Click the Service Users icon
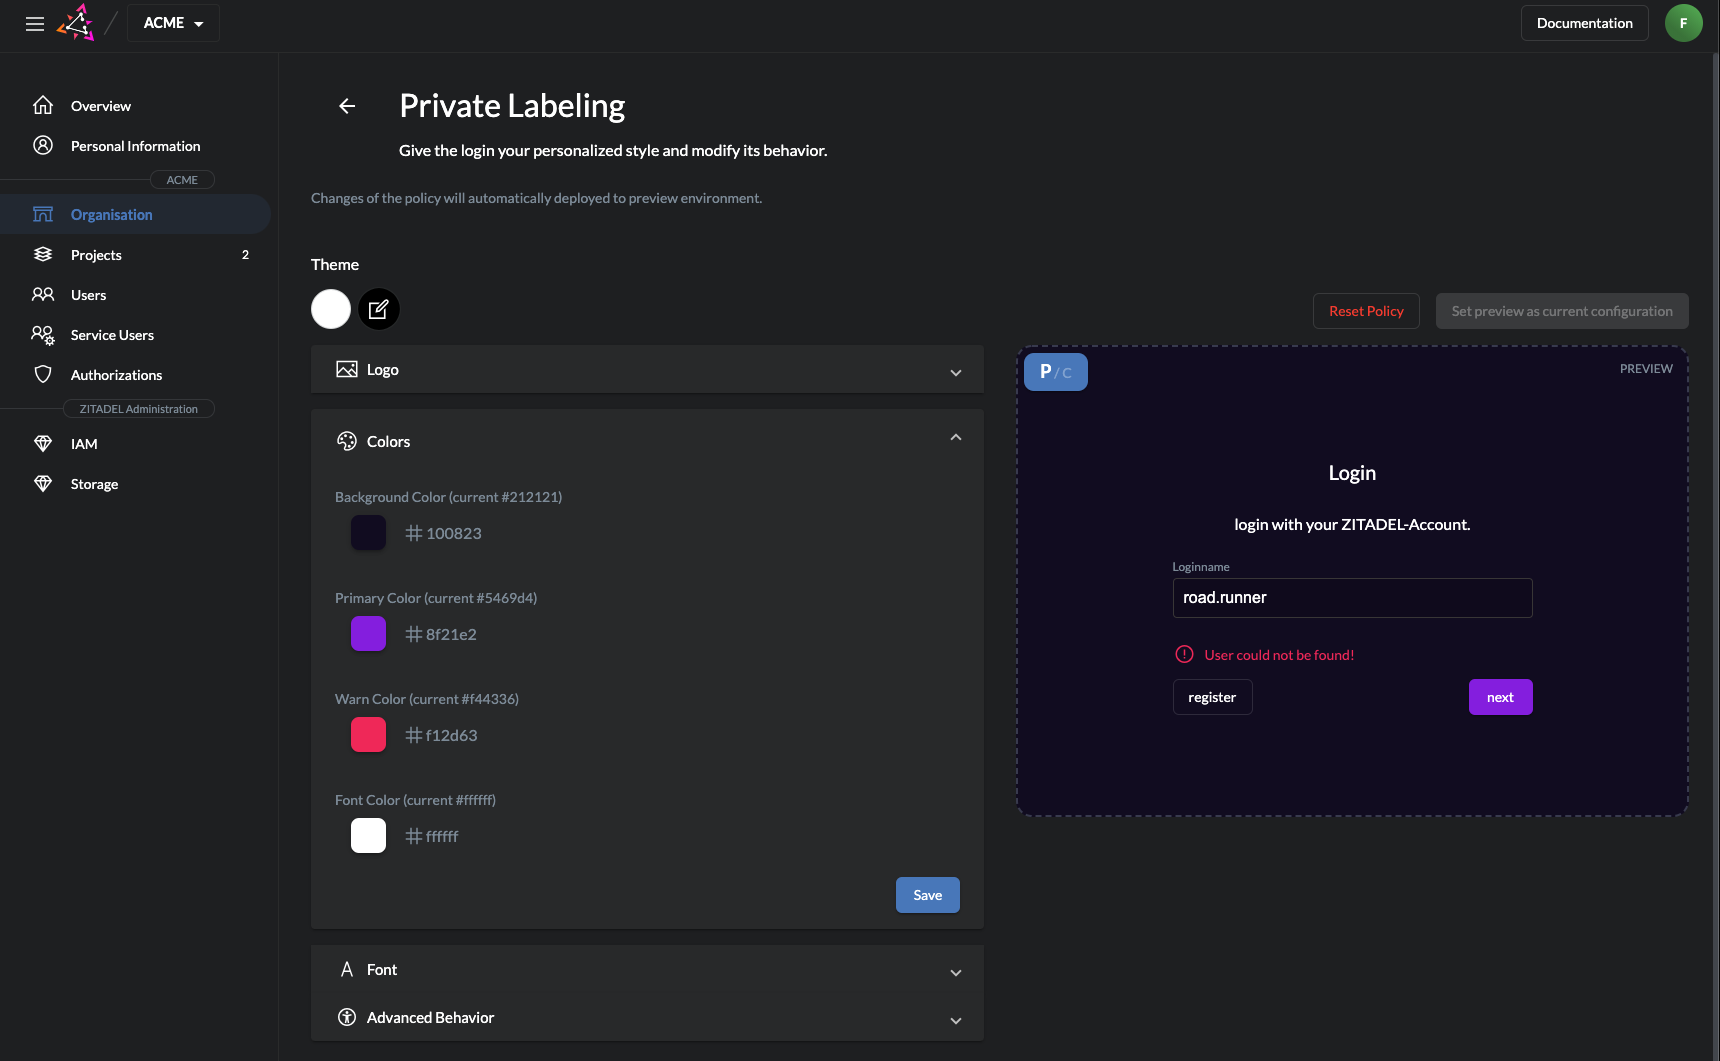 [43, 335]
